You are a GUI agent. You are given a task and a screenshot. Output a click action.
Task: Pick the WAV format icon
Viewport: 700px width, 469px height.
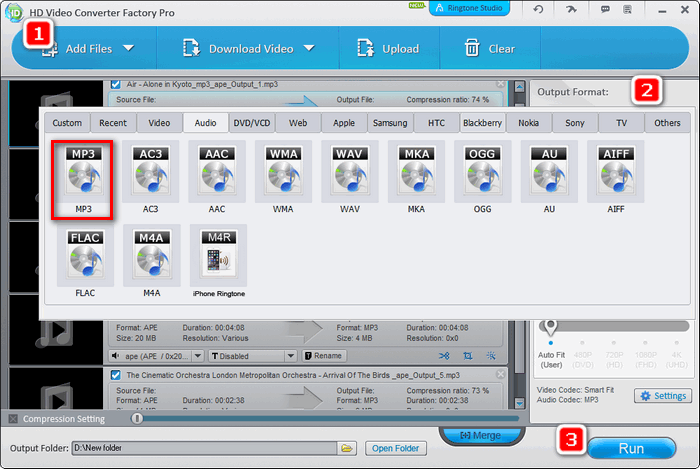pos(350,172)
